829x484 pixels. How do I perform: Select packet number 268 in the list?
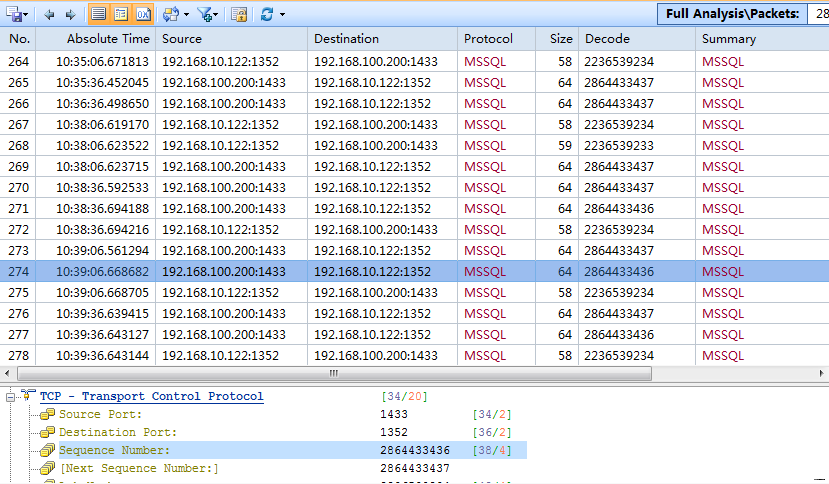click(x=19, y=145)
